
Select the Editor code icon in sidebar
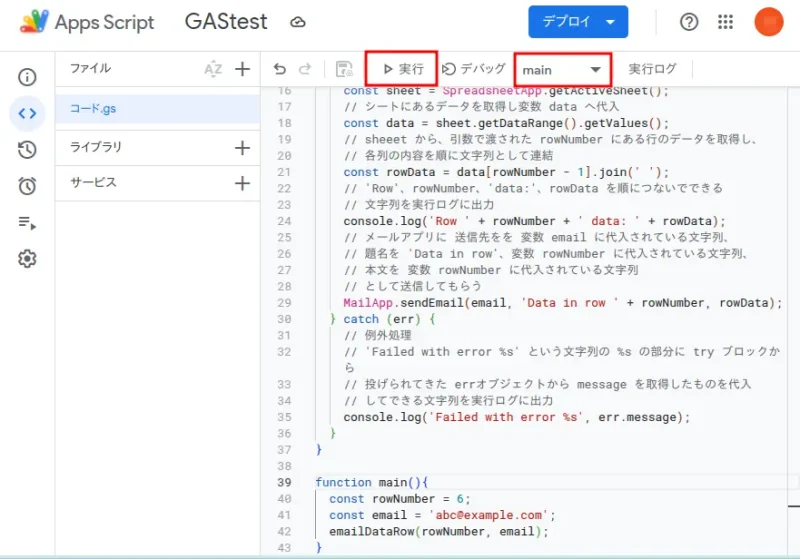pos(27,113)
